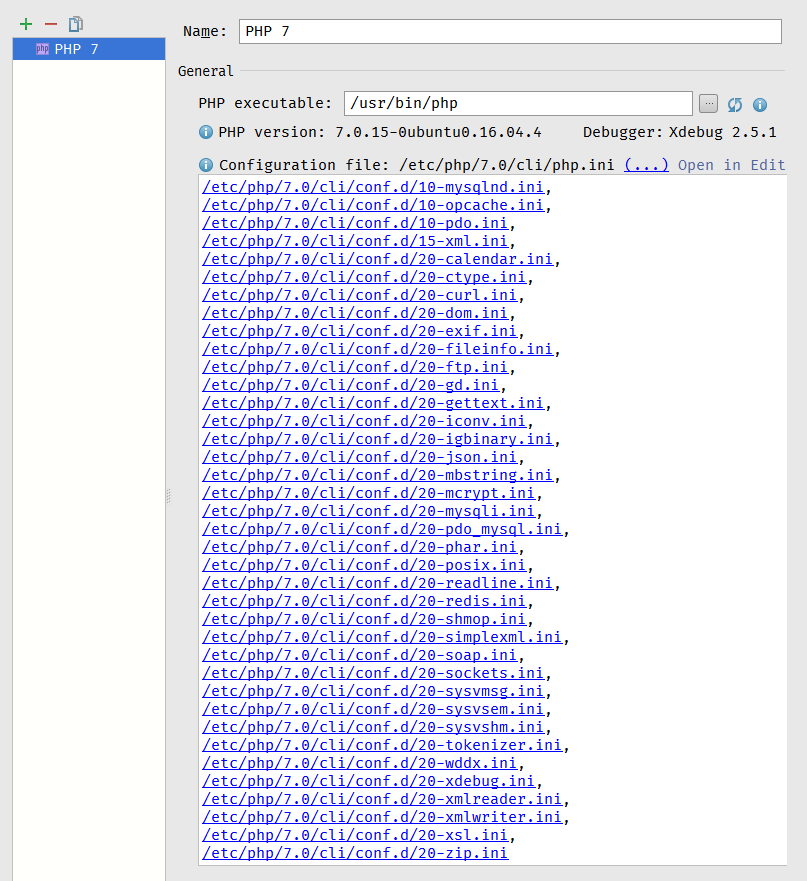The height and width of the screenshot is (881, 807).
Task: Open 10-opcache.ini config file link
Action: click(373, 205)
